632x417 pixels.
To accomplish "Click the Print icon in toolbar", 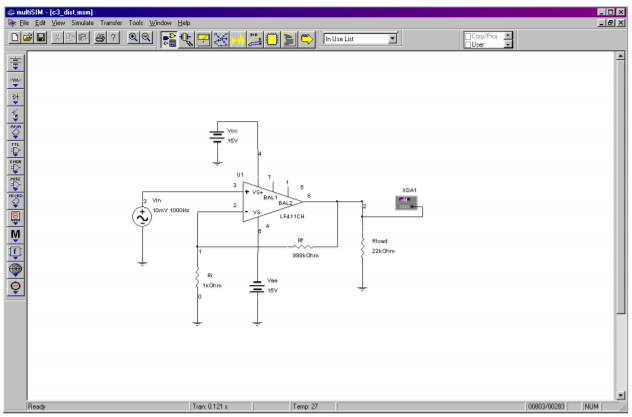I will tap(101, 38).
